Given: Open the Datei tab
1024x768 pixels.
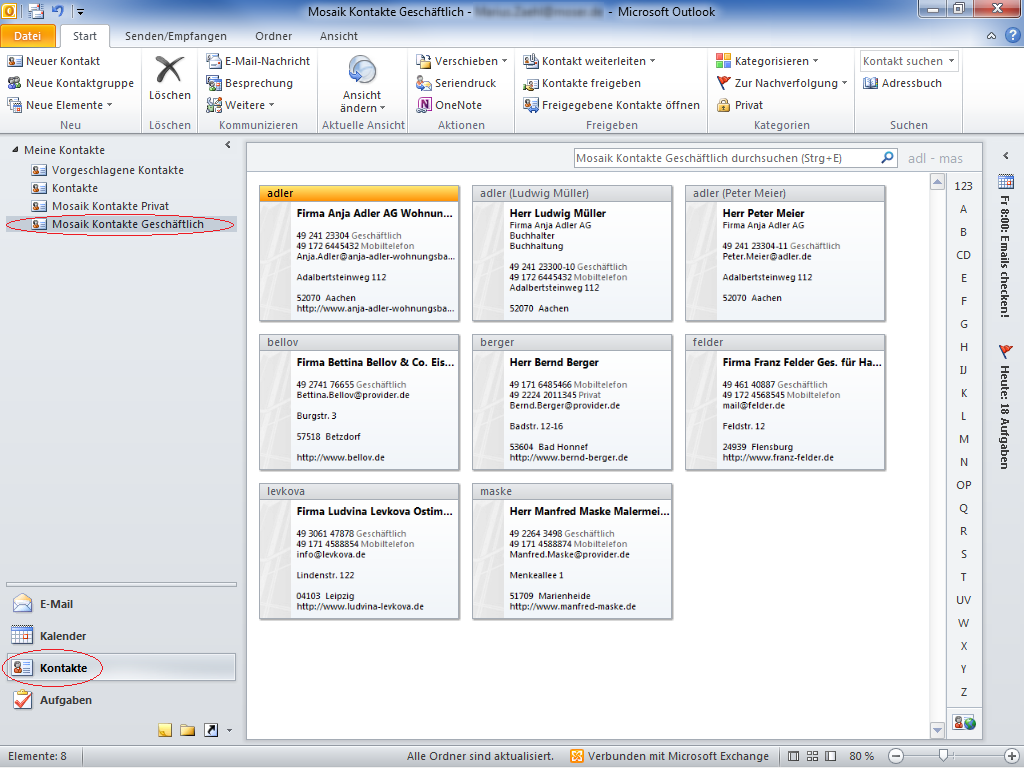Looking at the screenshot, I should tap(27, 36).
